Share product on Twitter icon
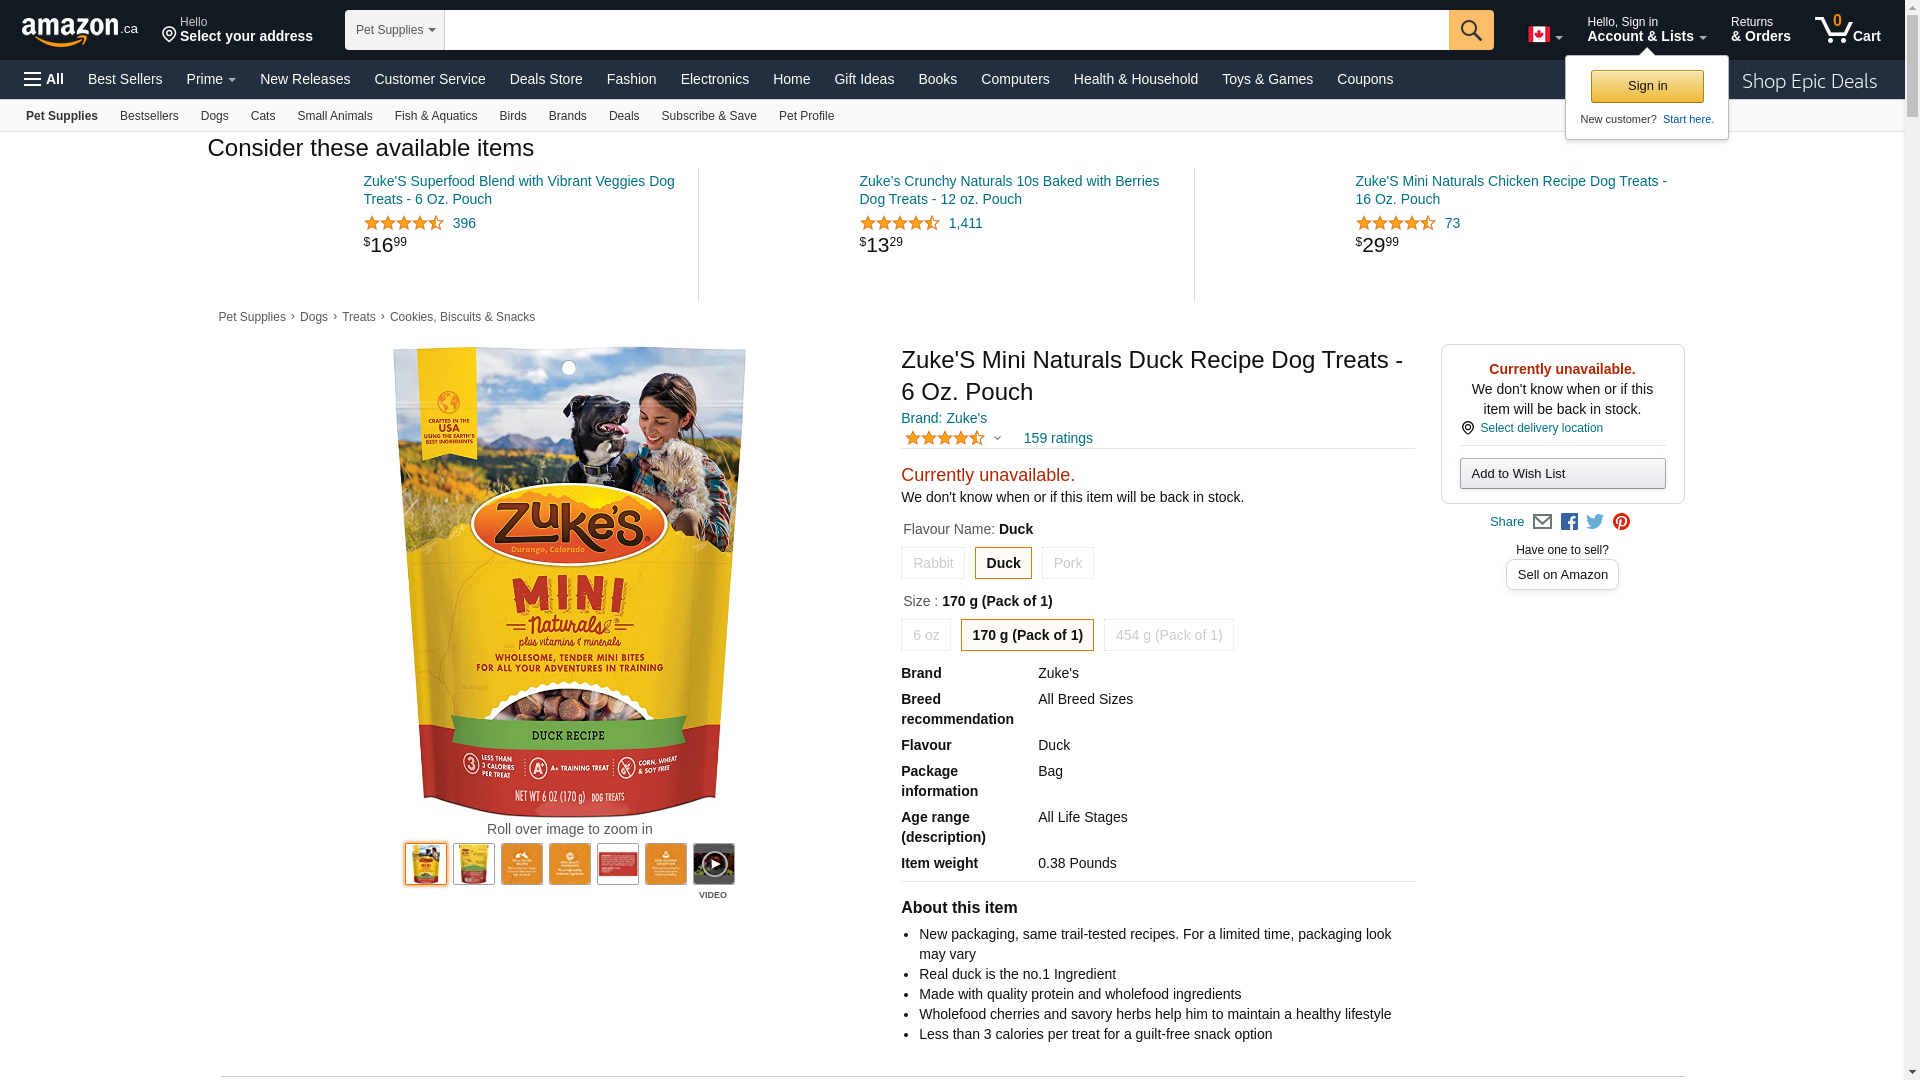Viewport: 1920px width, 1080px height. click(x=1595, y=522)
